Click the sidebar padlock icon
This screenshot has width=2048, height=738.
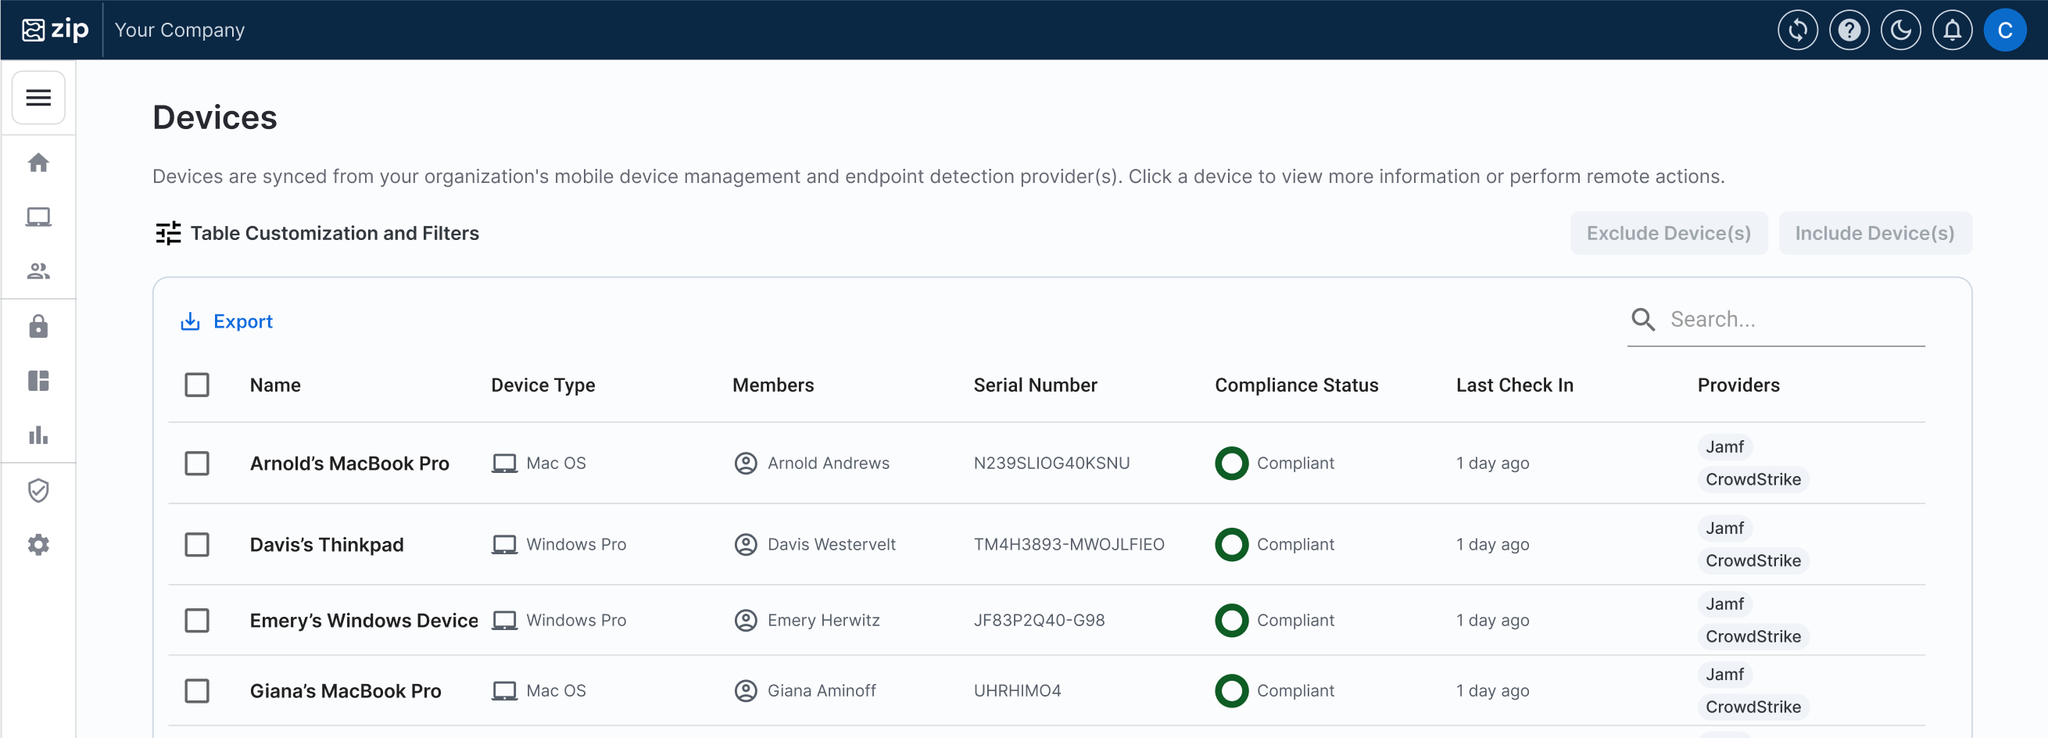[x=38, y=327]
